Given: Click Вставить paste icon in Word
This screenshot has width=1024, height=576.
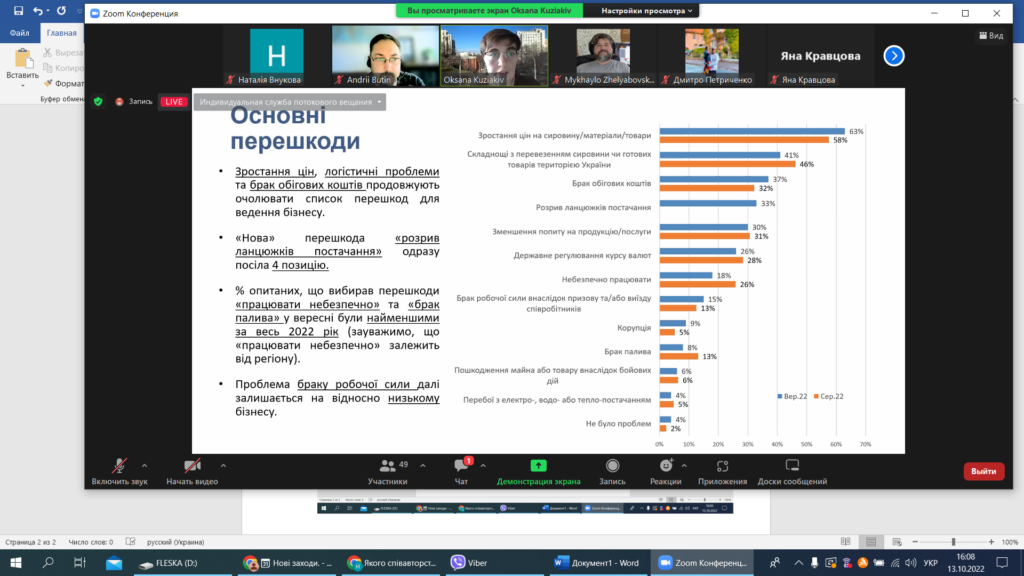Looking at the screenshot, I should 24,59.
